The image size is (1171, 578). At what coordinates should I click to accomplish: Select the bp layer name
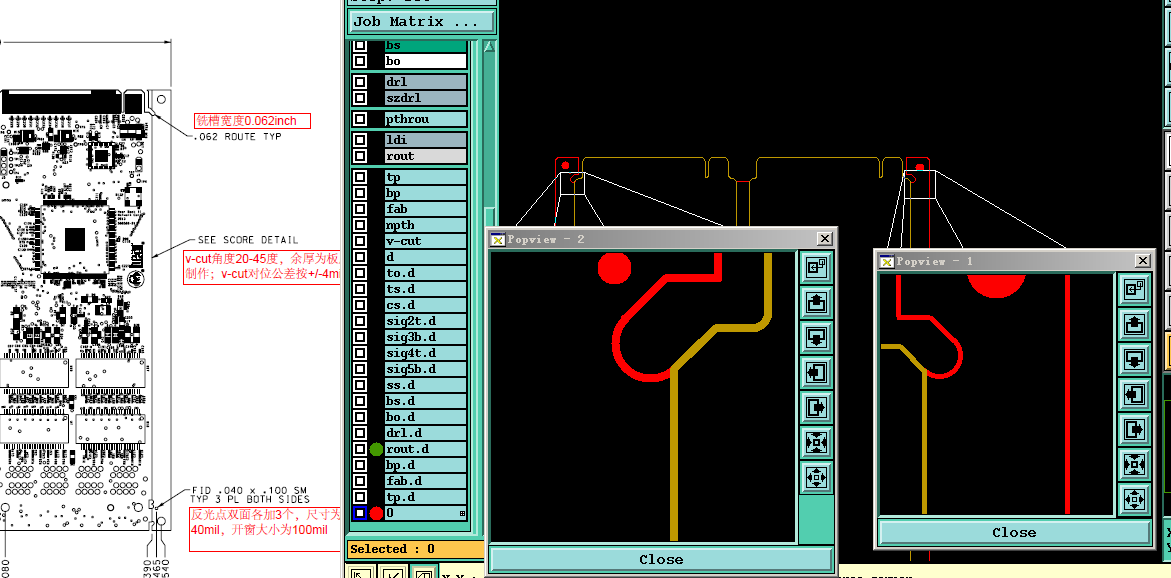pyautogui.click(x=426, y=193)
